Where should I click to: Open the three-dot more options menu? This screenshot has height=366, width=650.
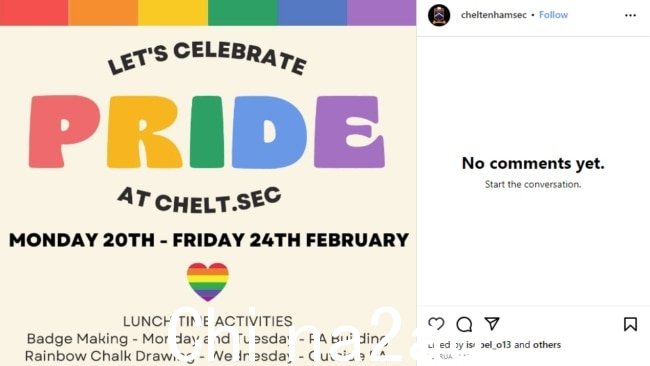[630, 15]
